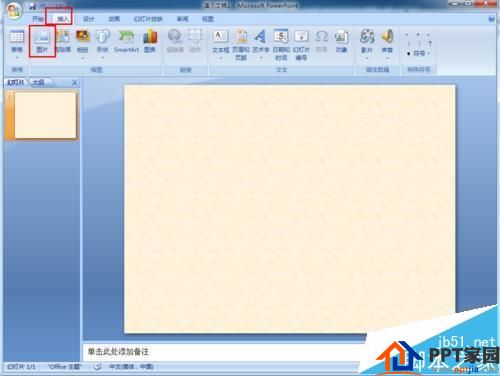Image resolution: width=500 pixels, height=376 pixels.
Task: Close the slides/outline pane with X
Action: click(x=74, y=82)
